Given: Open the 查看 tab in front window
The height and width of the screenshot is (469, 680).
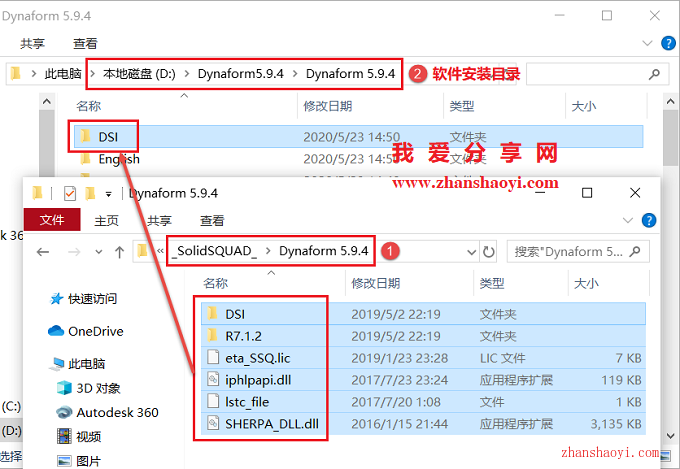Looking at the screenshot, I should [212, 221].
